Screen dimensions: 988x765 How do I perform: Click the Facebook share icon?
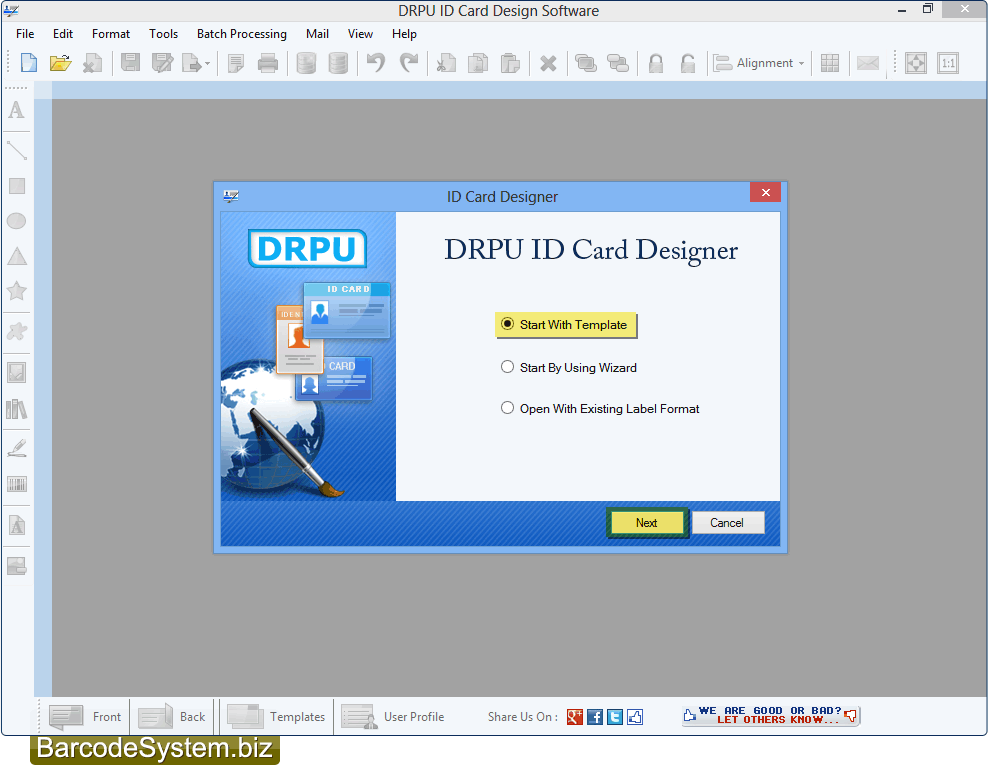click(595, 716)
